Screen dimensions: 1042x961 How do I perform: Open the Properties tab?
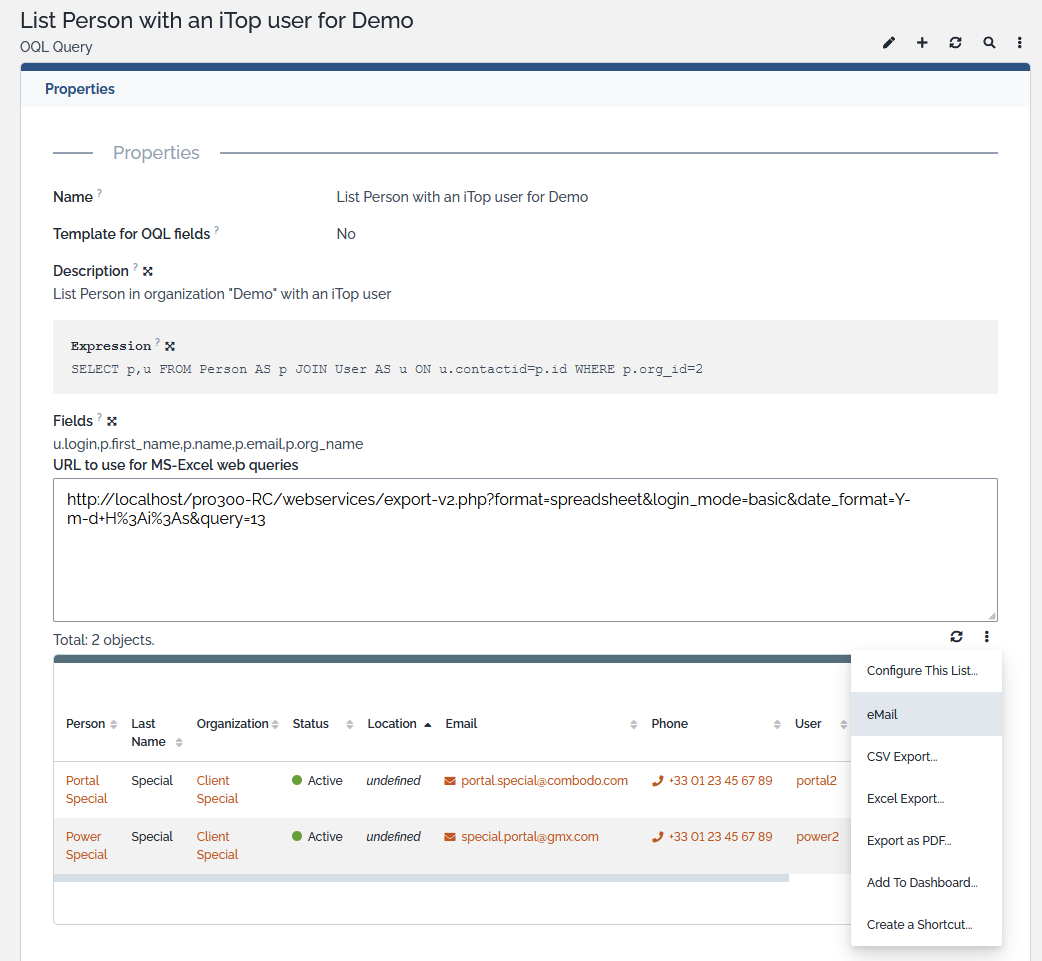[x=80, y=89]
